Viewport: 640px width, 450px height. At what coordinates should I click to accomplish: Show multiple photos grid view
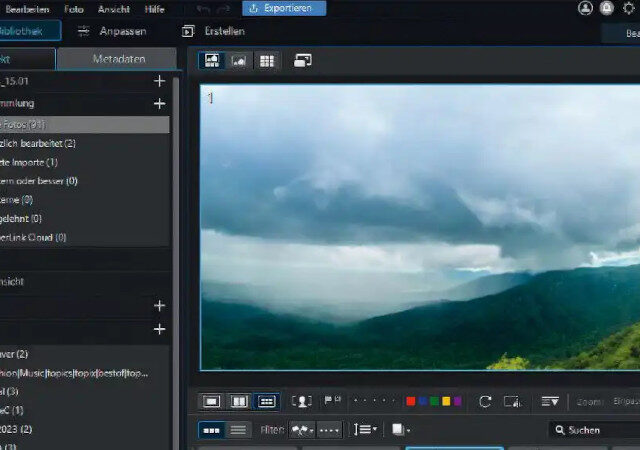point(267,401)
